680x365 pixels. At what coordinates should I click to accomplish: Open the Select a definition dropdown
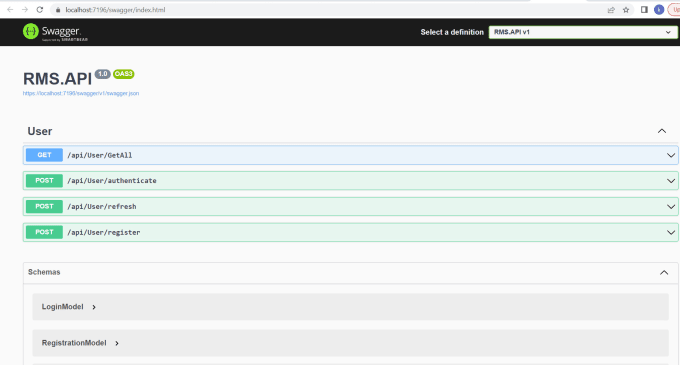point(583,32)
